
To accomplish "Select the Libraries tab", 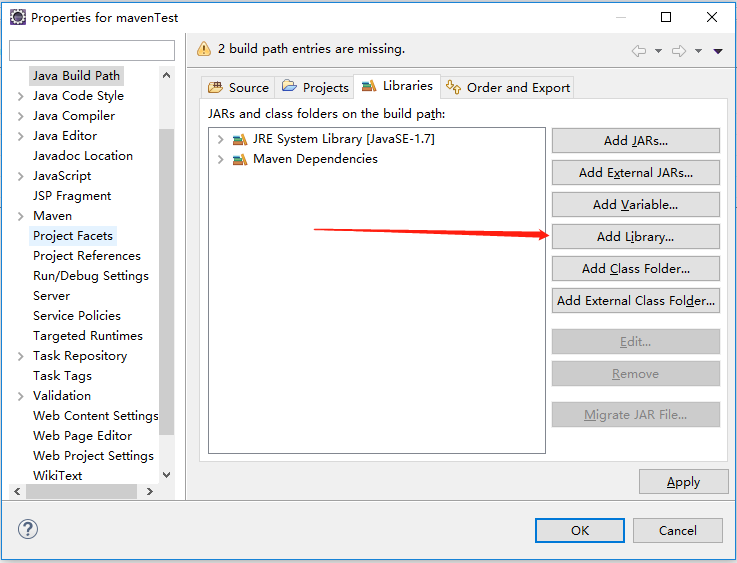I will click(x=397, y=86).
